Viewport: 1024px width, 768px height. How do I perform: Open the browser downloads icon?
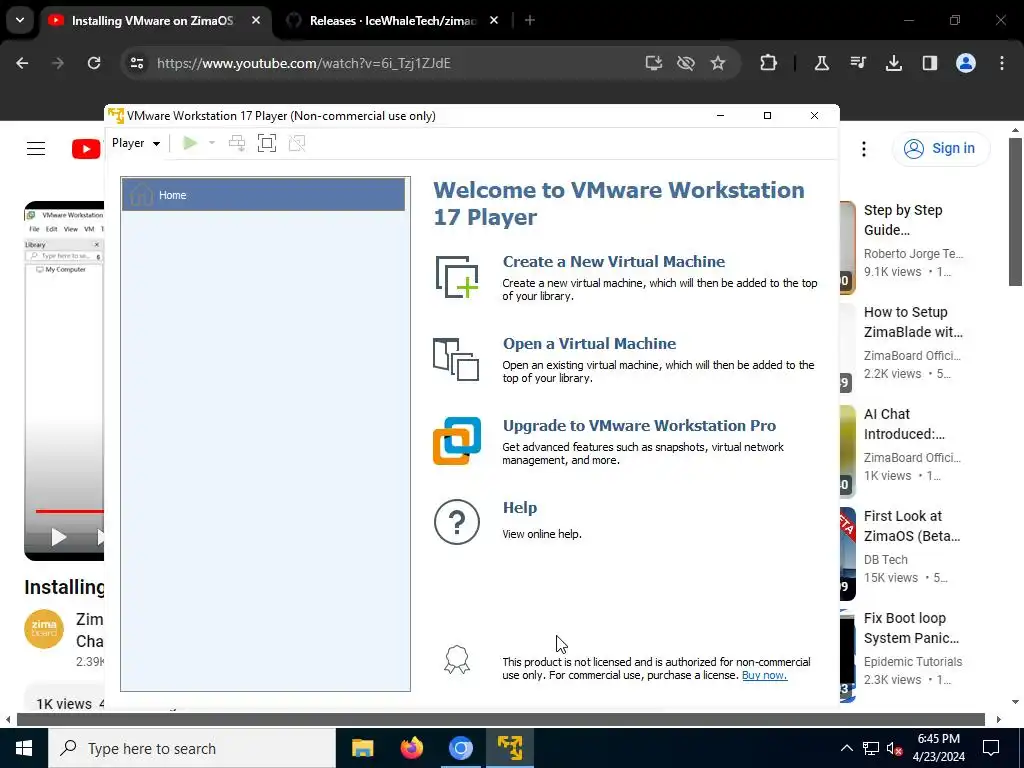click(x=894, y=63)
